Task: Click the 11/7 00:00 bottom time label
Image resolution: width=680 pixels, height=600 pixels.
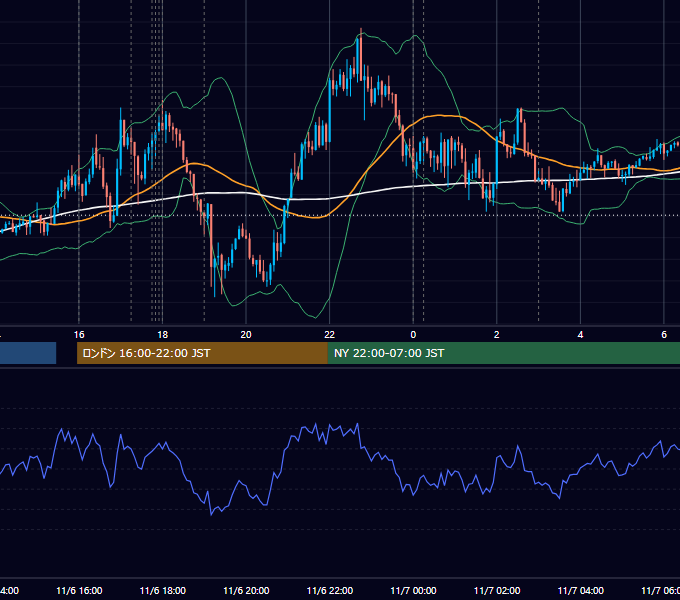Action: click(413, 590)
